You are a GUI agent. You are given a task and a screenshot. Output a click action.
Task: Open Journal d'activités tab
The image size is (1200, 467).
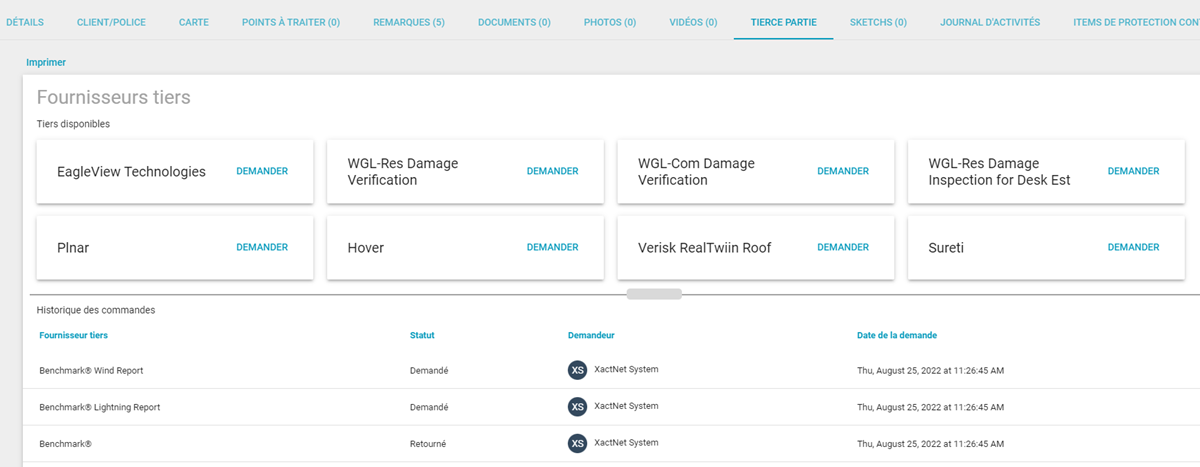(990, 21)
